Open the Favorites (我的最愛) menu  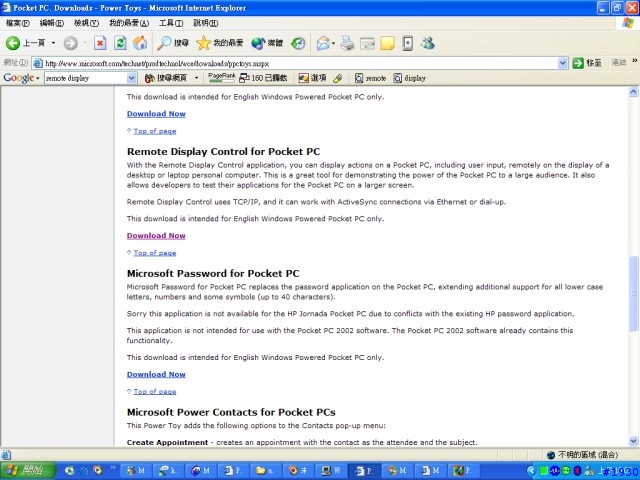129,23
